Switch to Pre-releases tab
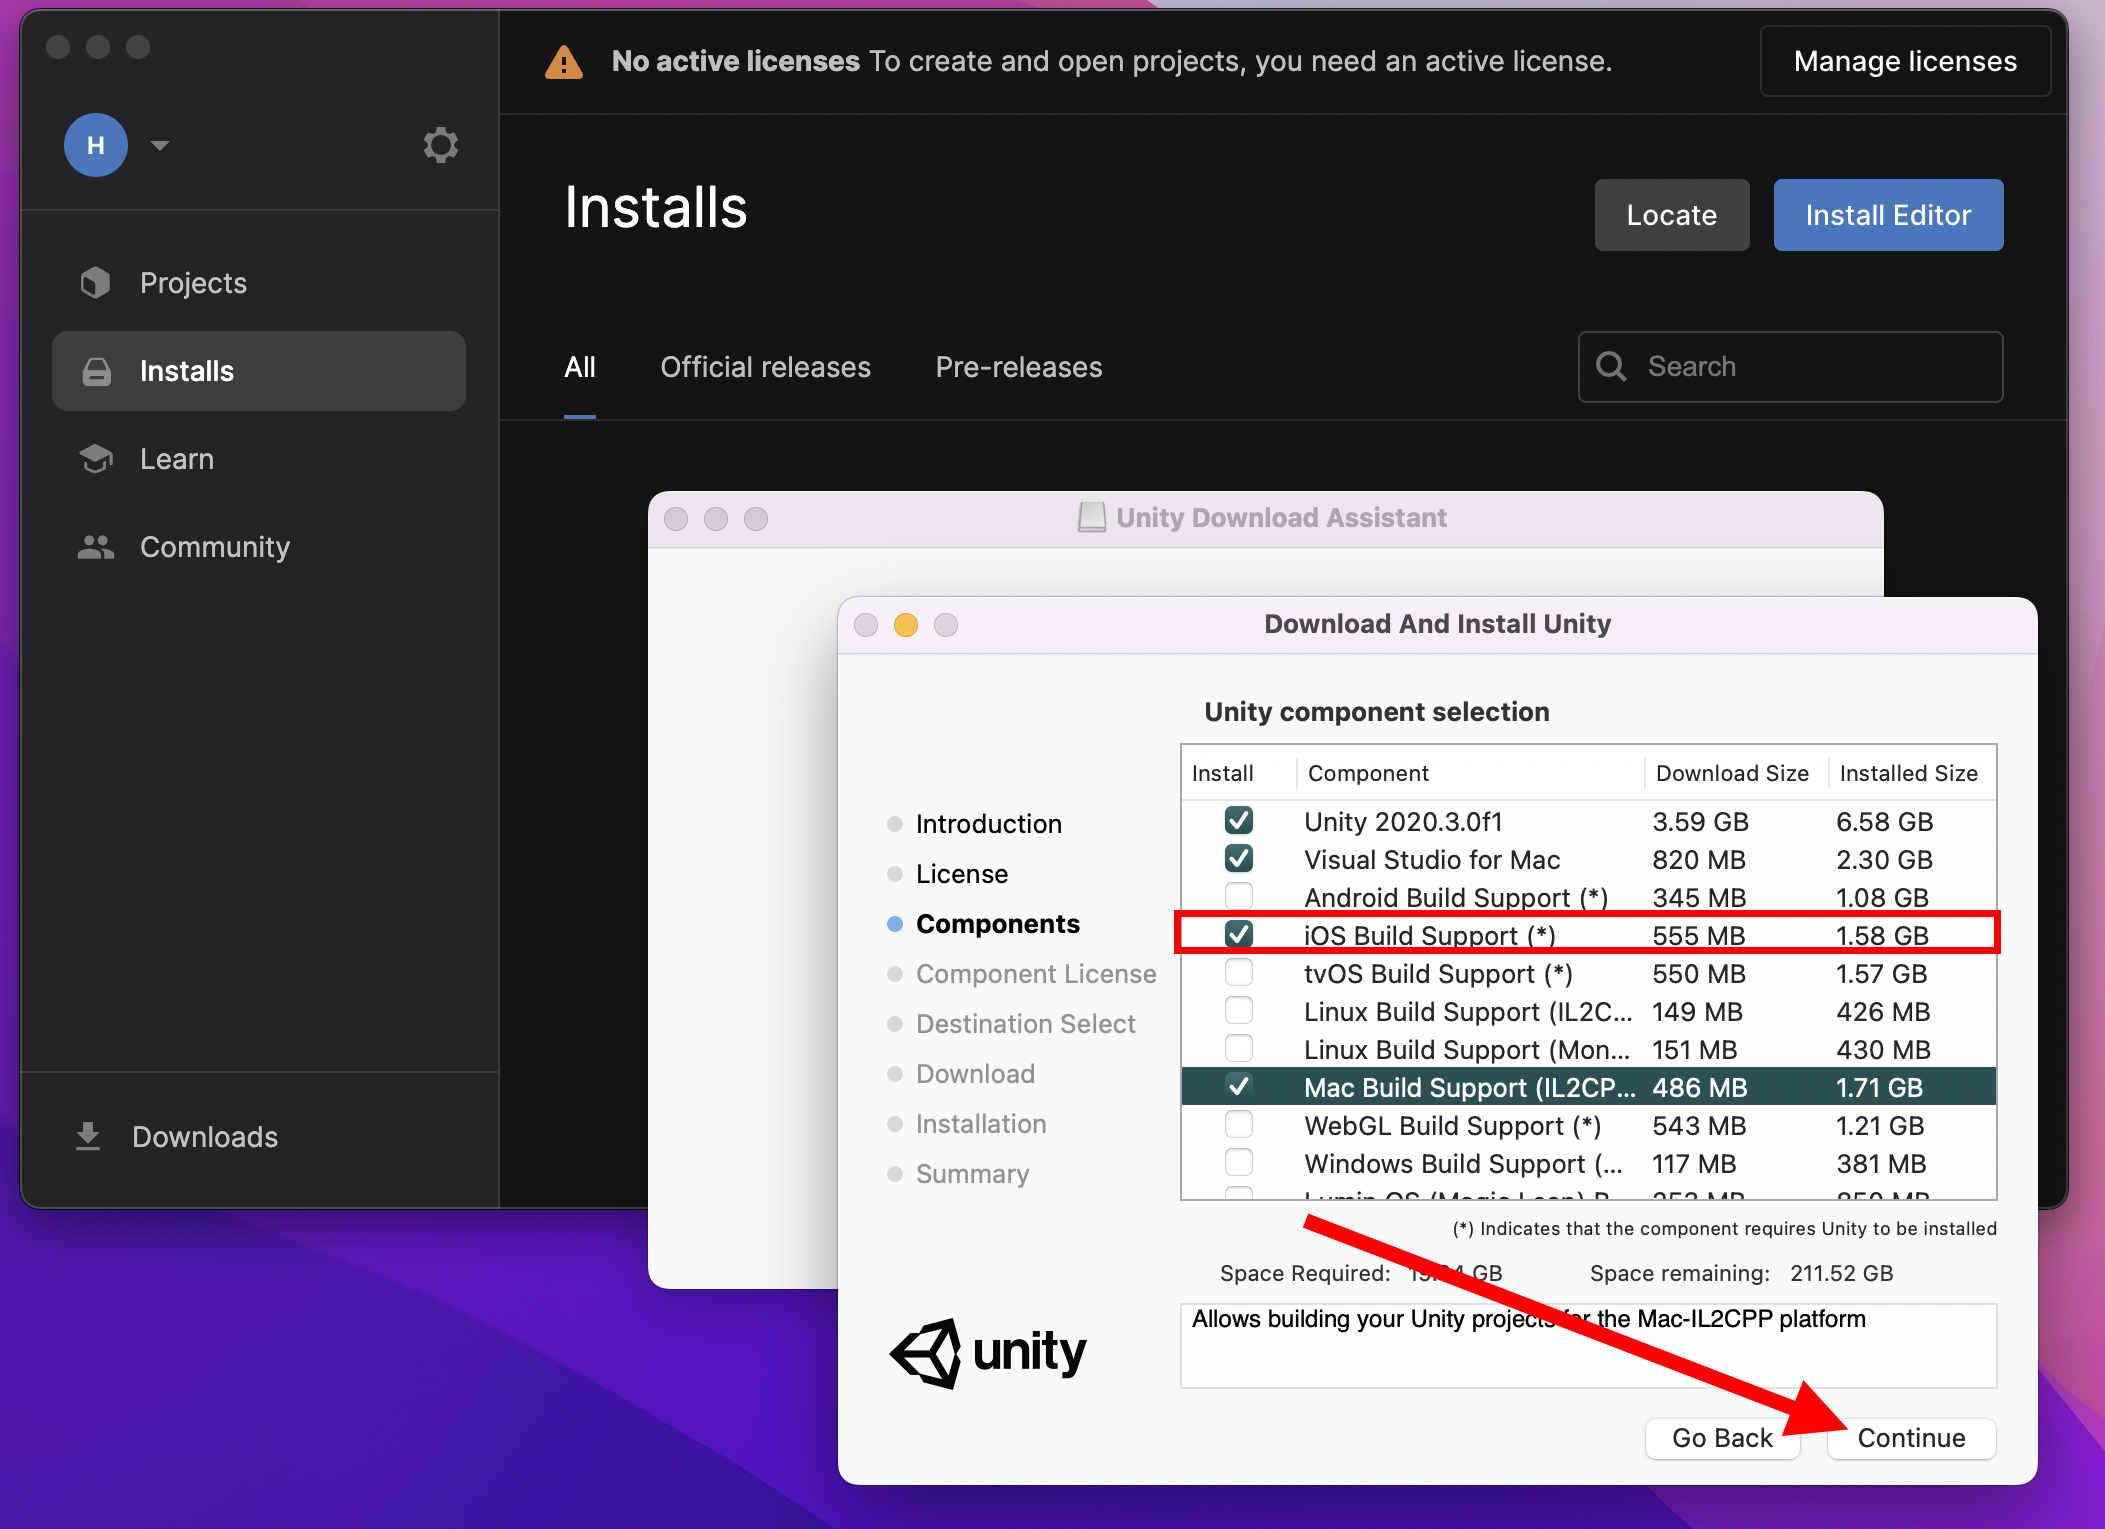Viewport: 2105px width, 1529px height. coord(1018,367)
